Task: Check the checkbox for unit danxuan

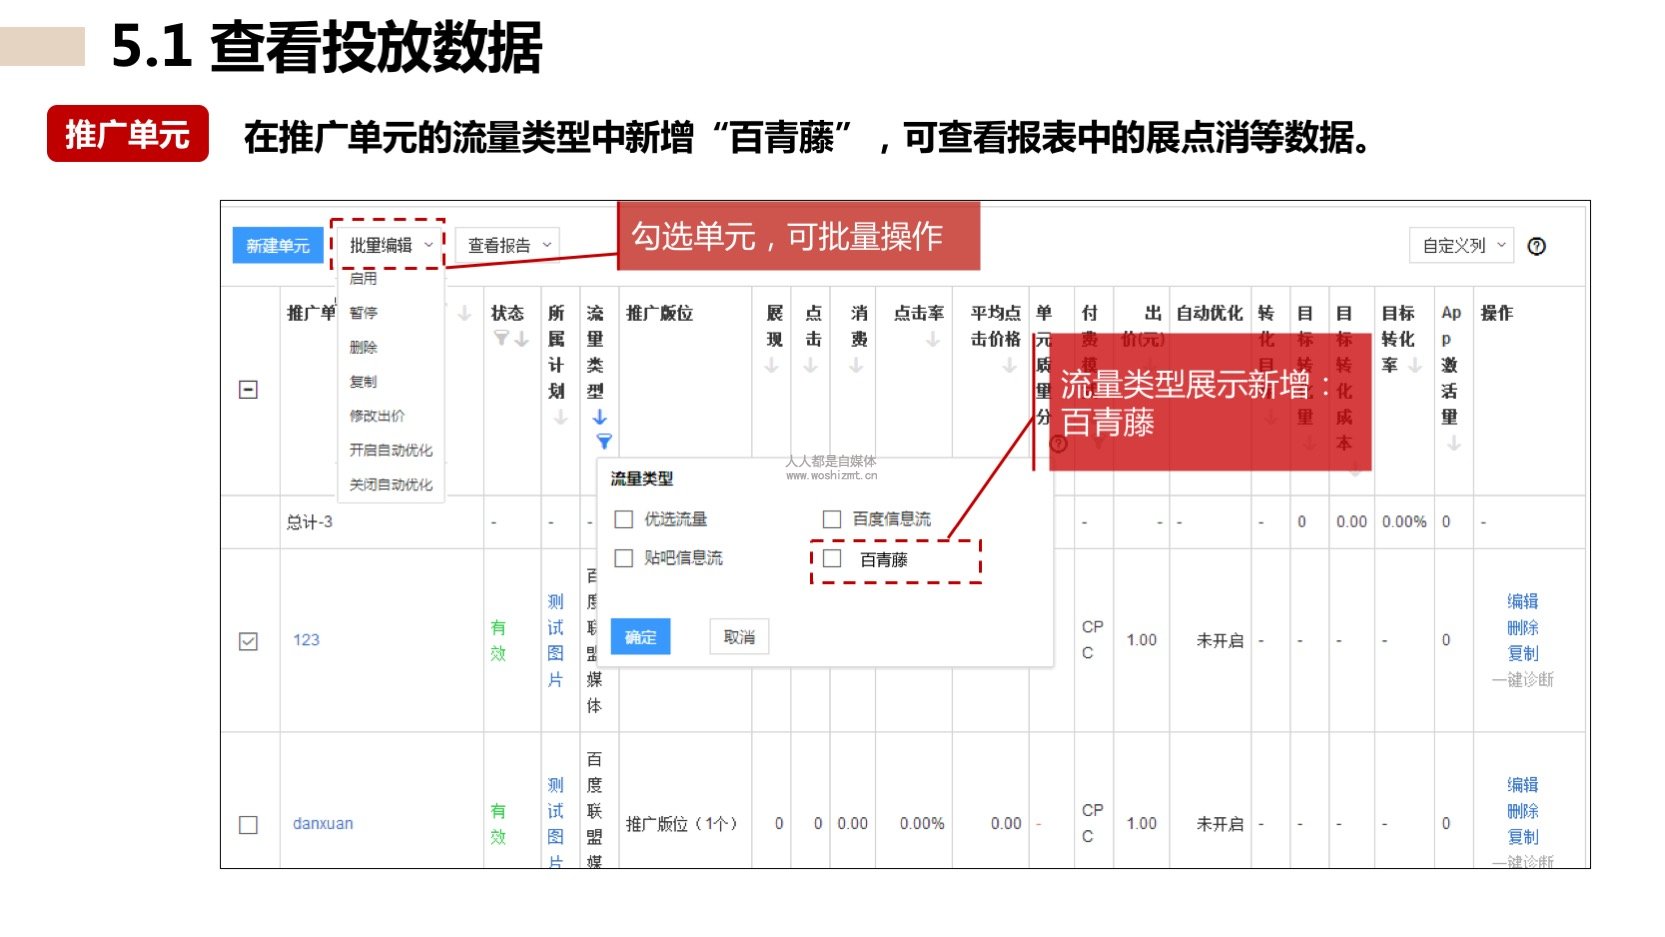Action: tap(249, 825)
